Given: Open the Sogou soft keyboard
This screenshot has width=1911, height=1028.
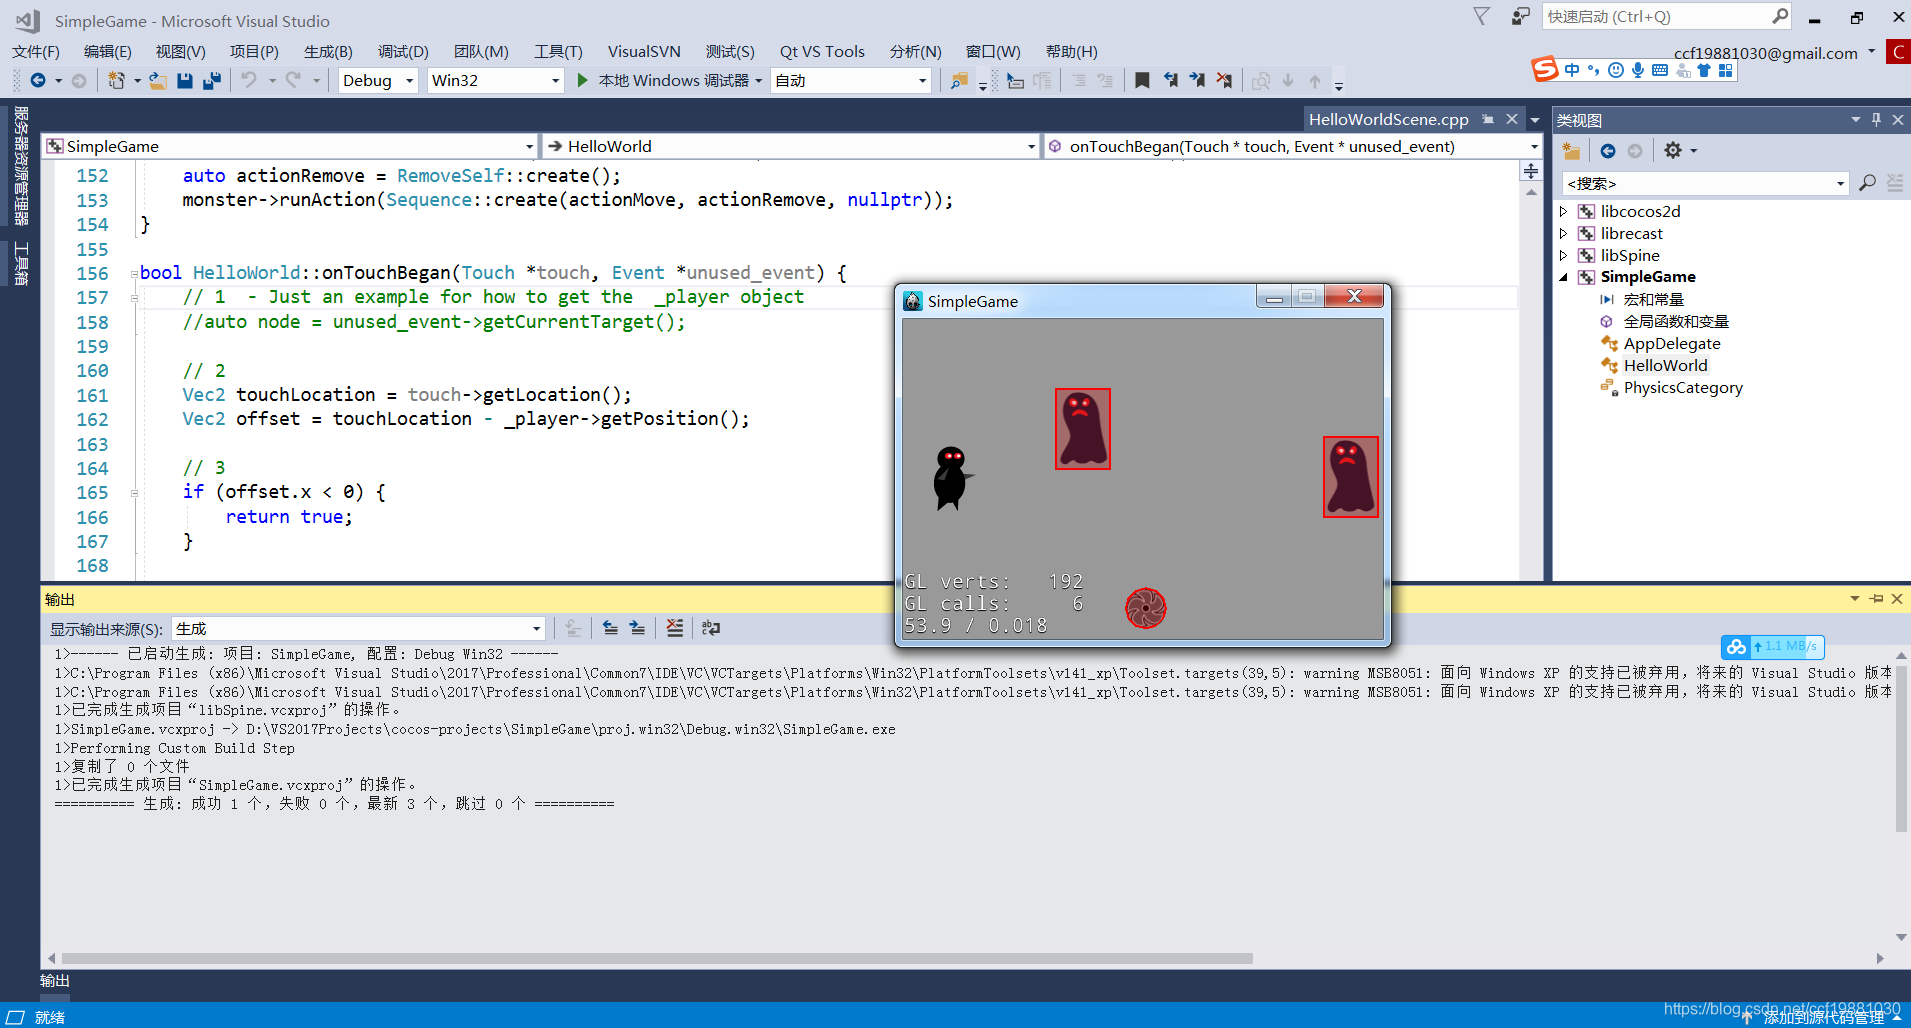Looking at the screenshot, I should click(x=1660, y=70).
